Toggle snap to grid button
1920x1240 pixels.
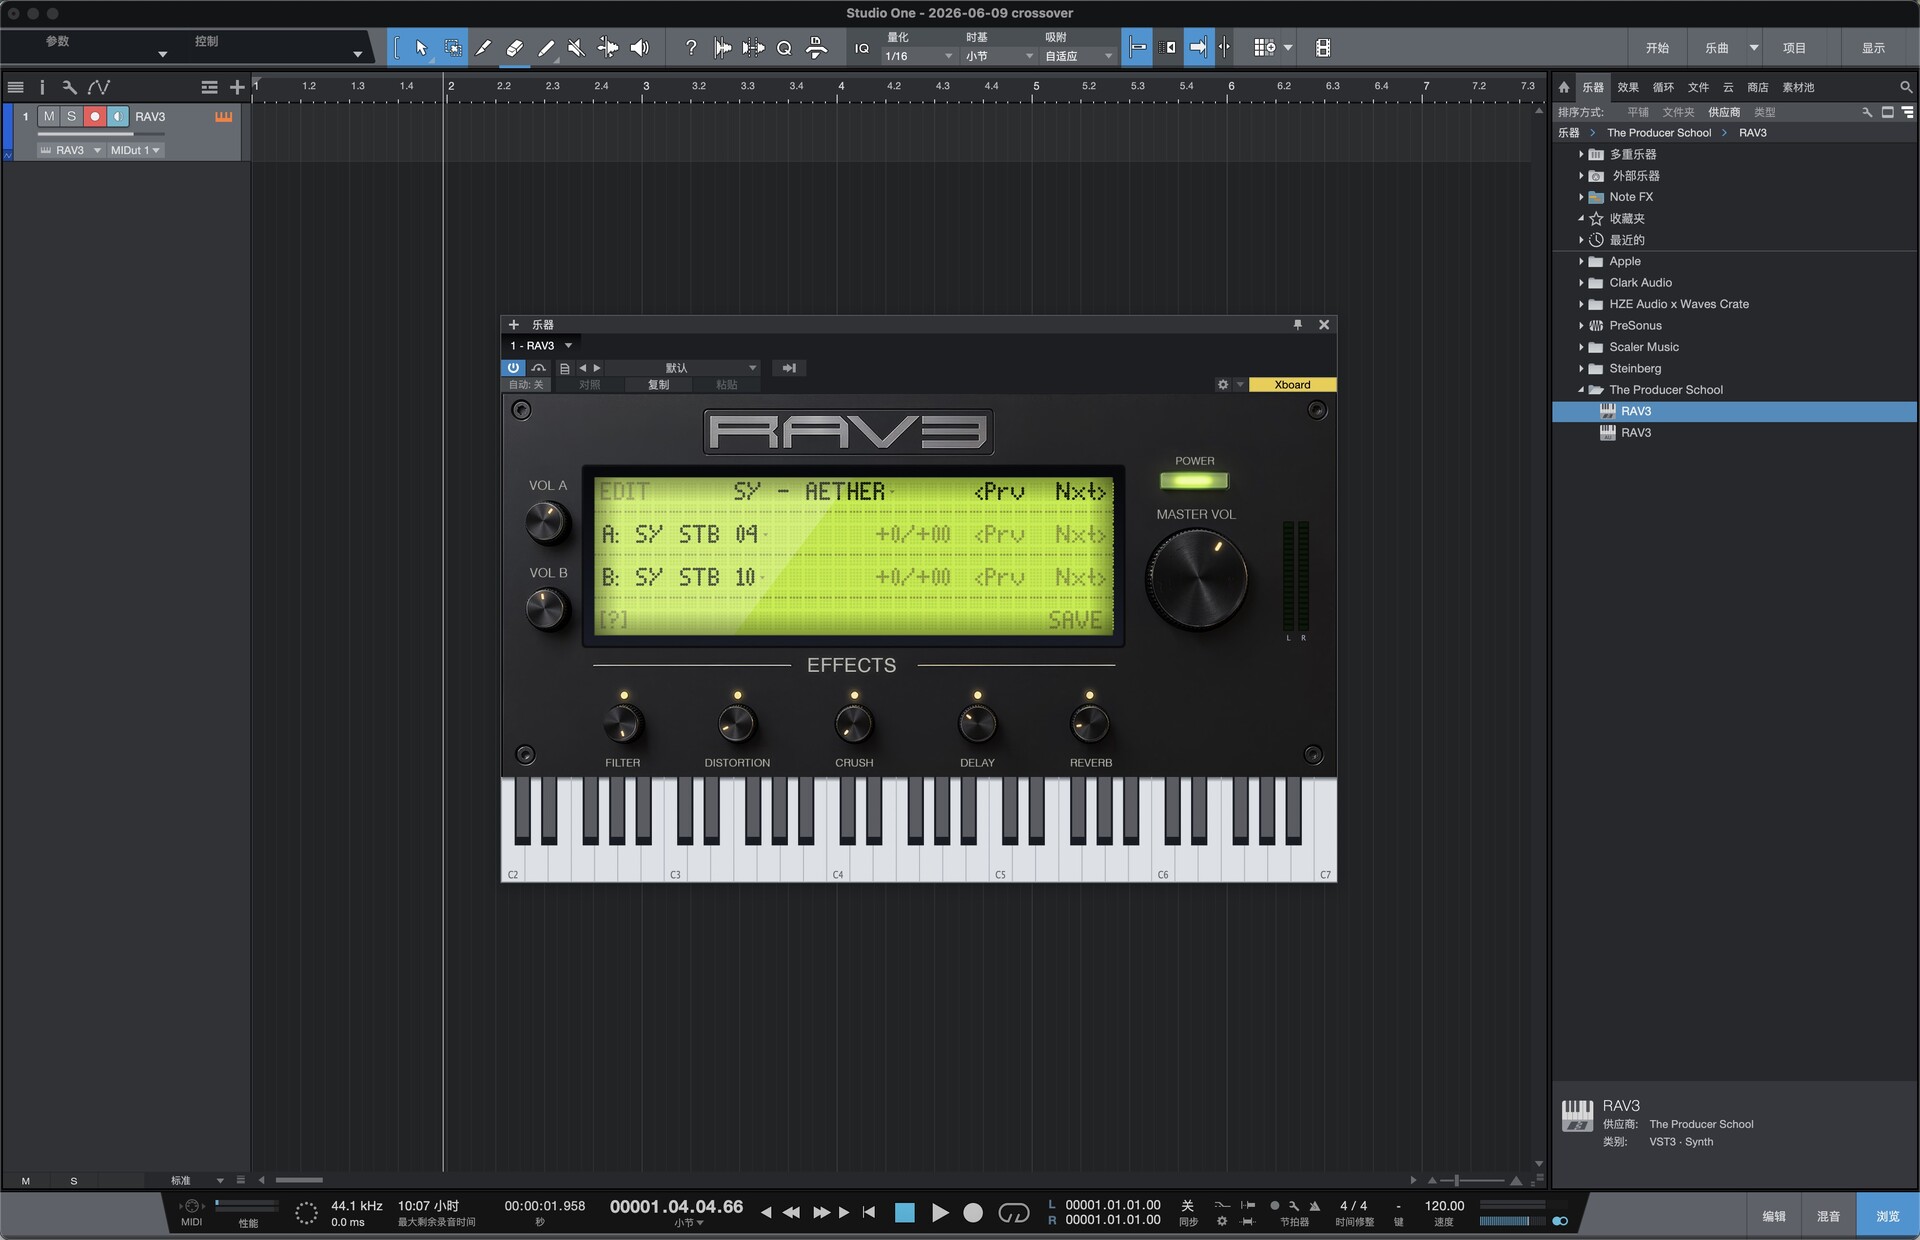(x=1137, y=47)
